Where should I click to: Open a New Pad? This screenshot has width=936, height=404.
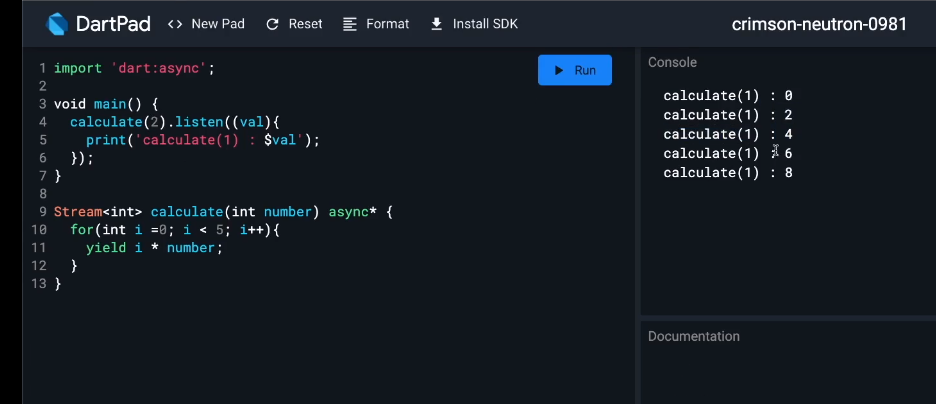[206, 24]
